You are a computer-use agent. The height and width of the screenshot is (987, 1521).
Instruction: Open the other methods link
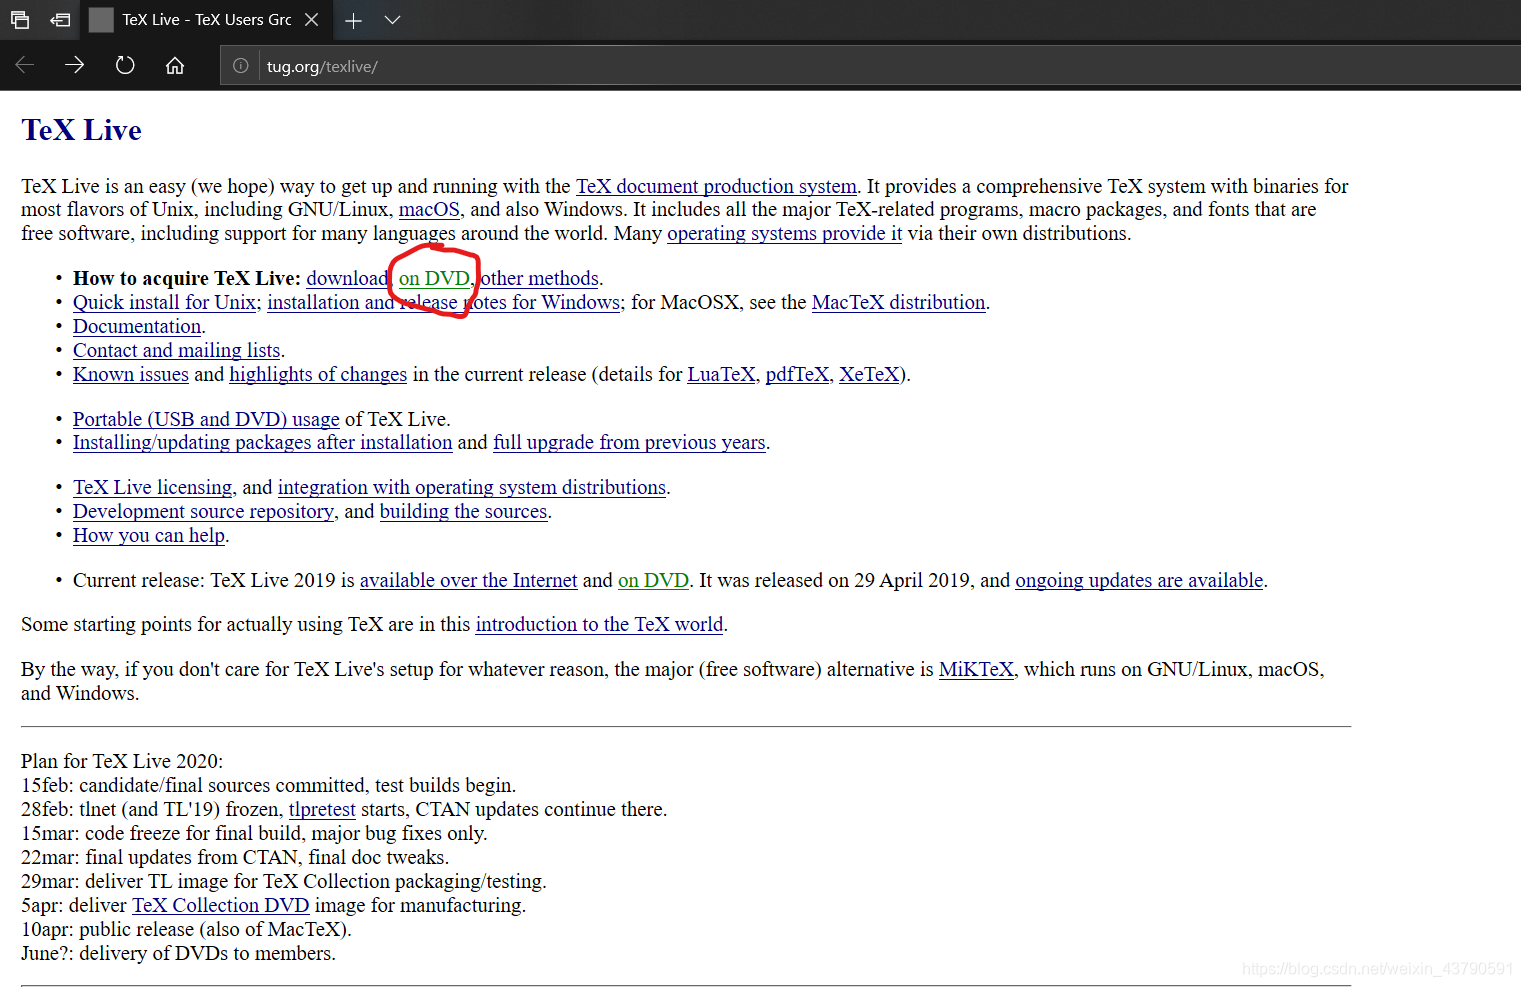click(x=540, y=279)
